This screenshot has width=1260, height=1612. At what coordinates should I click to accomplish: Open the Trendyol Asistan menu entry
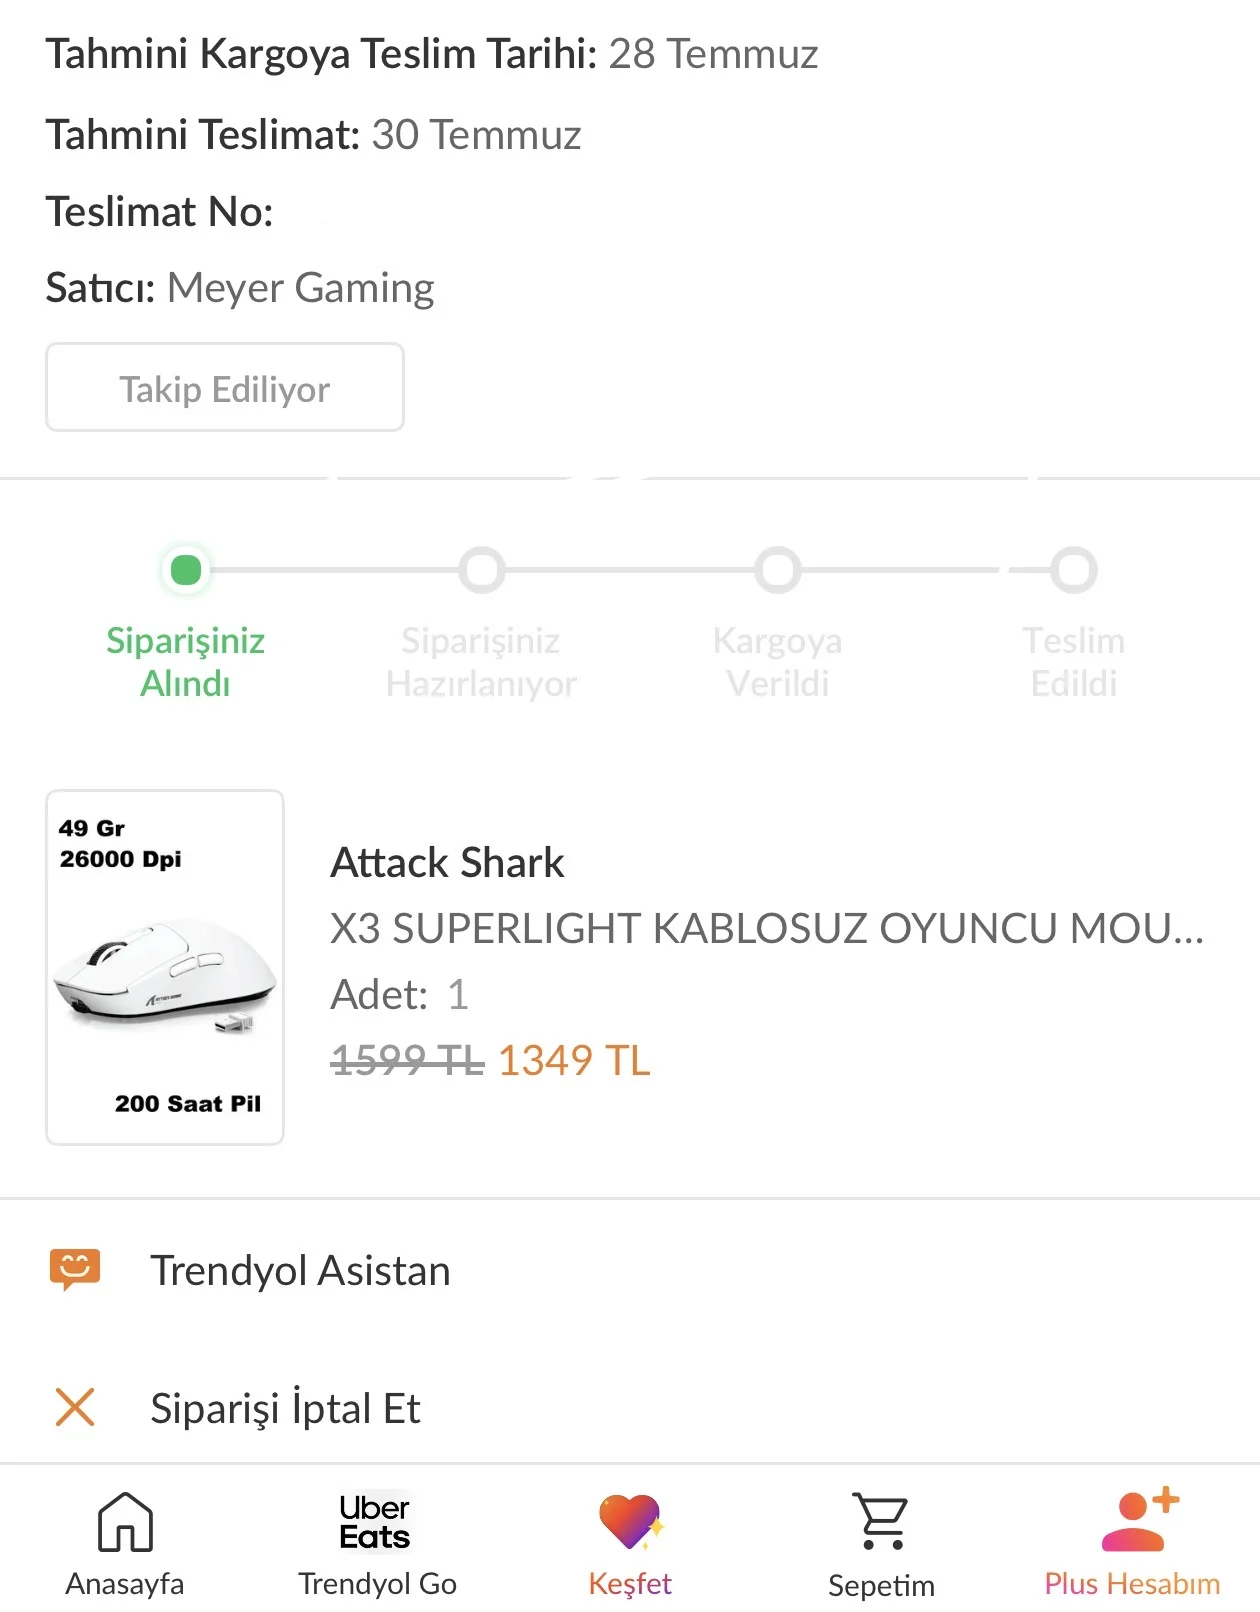pos(630,1270)
